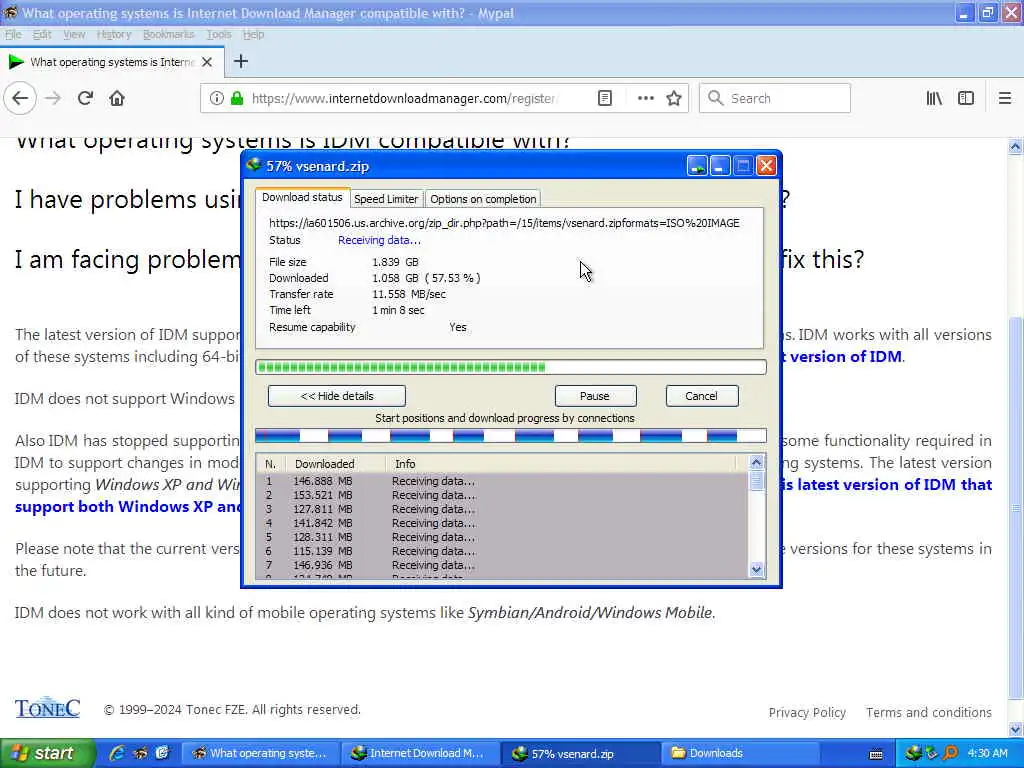Screen dimensions: 1024x768
Task: Open the Downloads folder taskbar button
Action: [740, 753]
